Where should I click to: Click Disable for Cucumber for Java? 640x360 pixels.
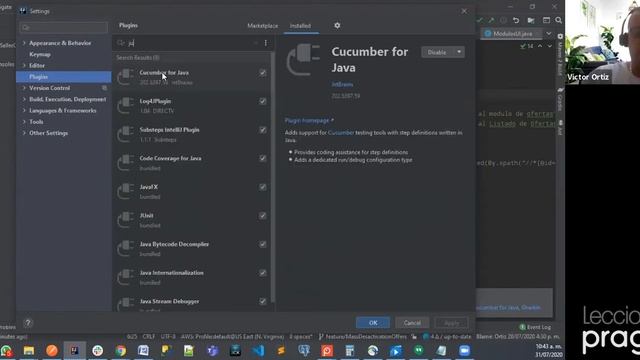click(x=438, y=52)
